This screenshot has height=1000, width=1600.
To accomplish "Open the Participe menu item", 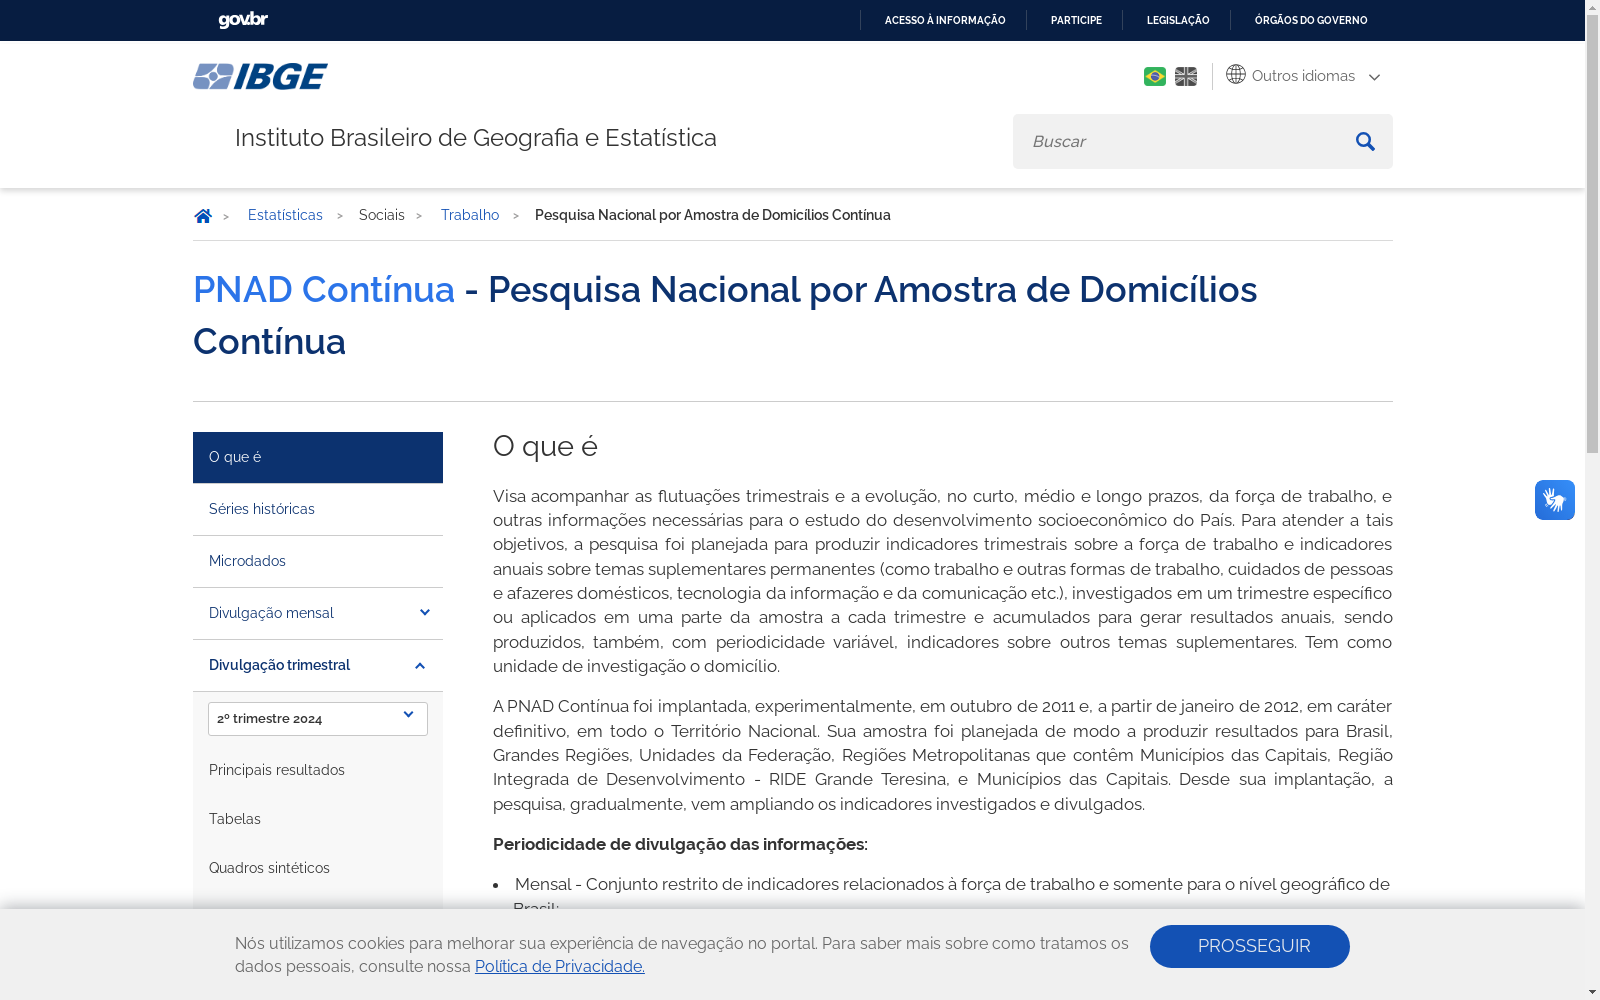I will click(x=1076, y=20).
